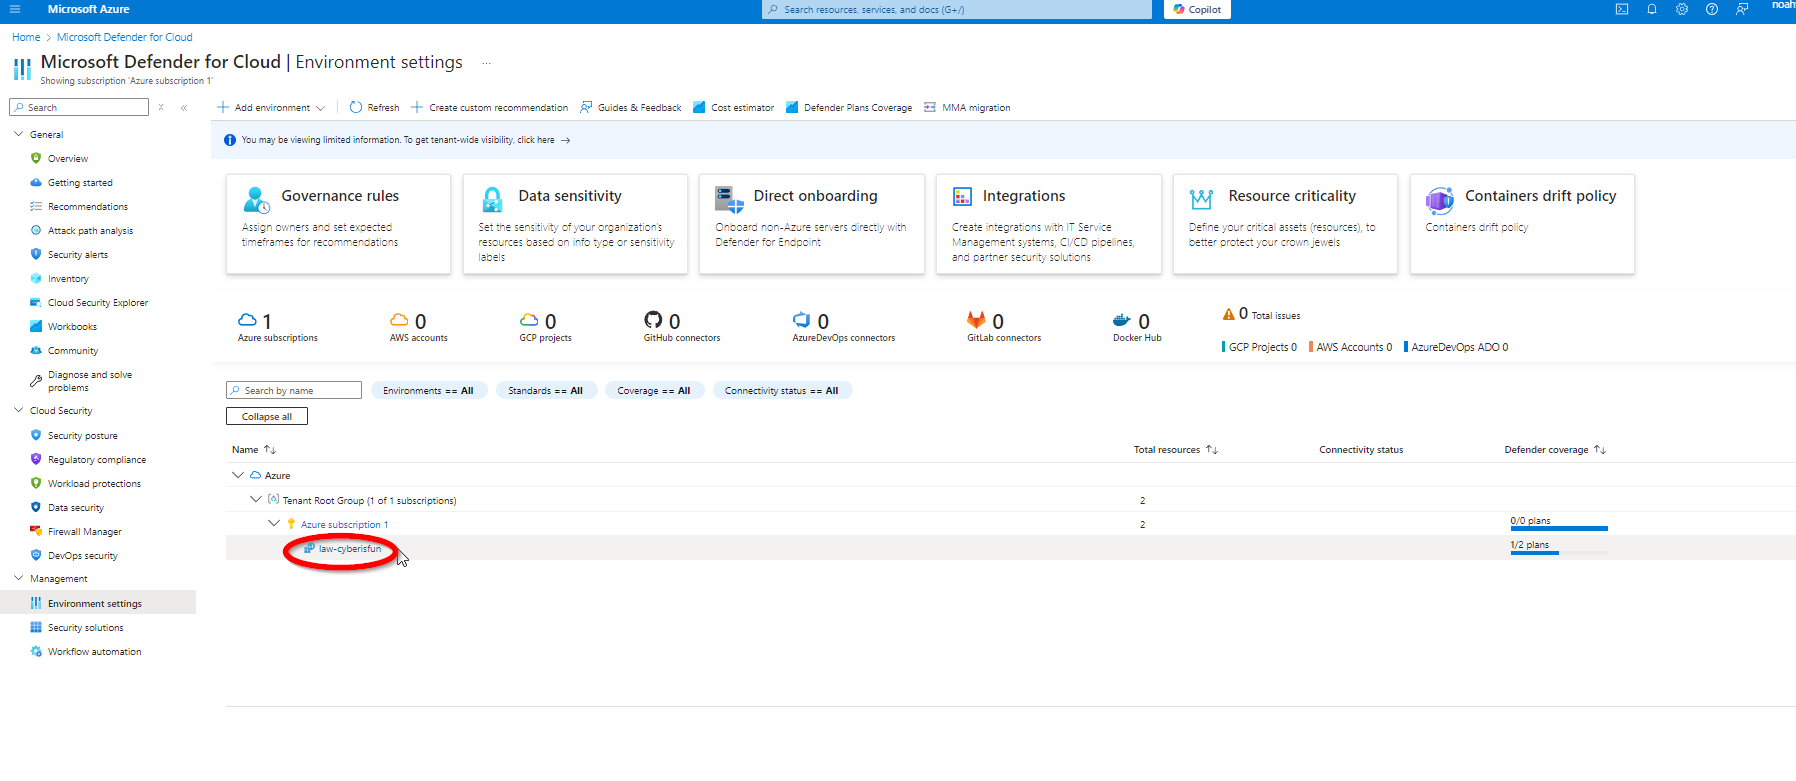Viewport: 1796px width, 781px height.
Task: Open the Standards == All filter
Action: pos(546,390)
